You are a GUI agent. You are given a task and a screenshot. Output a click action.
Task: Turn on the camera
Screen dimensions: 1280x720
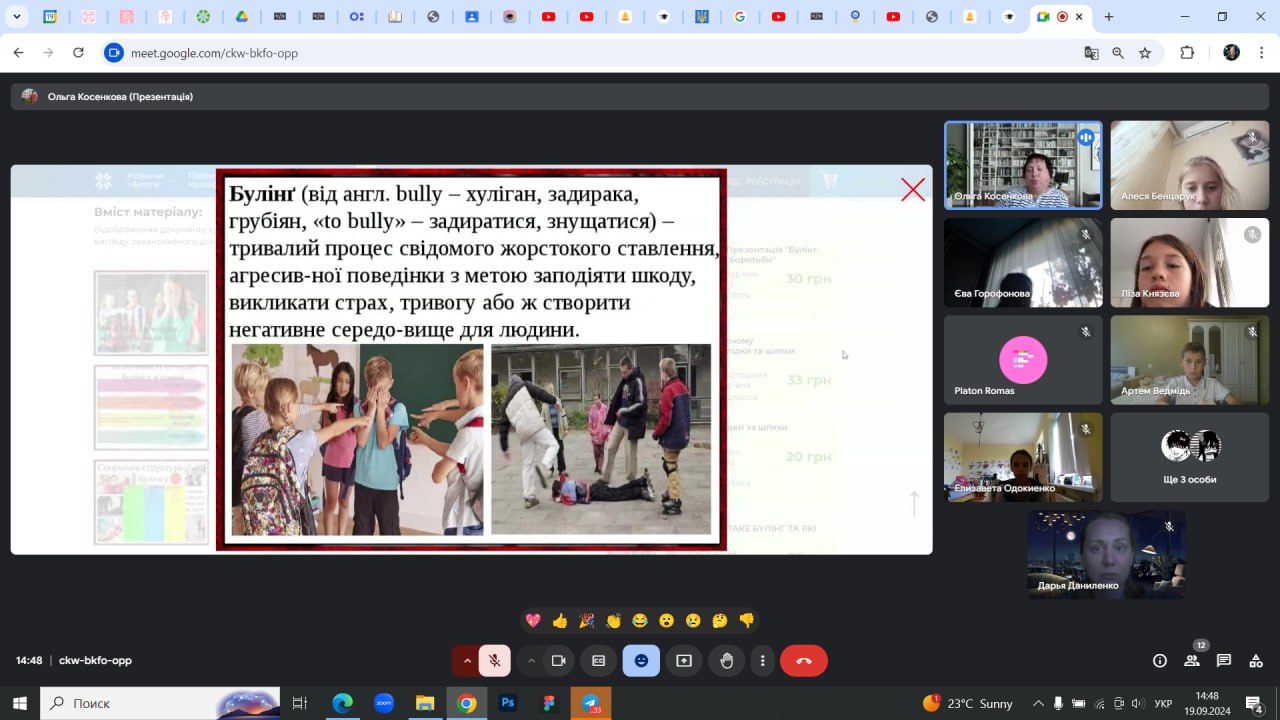559,661
